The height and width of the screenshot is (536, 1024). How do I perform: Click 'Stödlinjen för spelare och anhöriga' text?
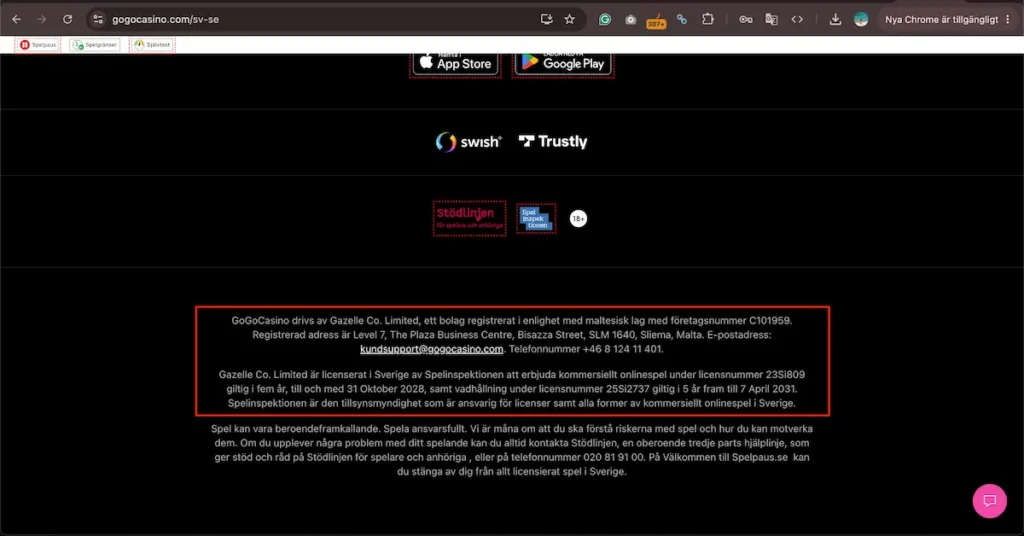coord(387,458)
